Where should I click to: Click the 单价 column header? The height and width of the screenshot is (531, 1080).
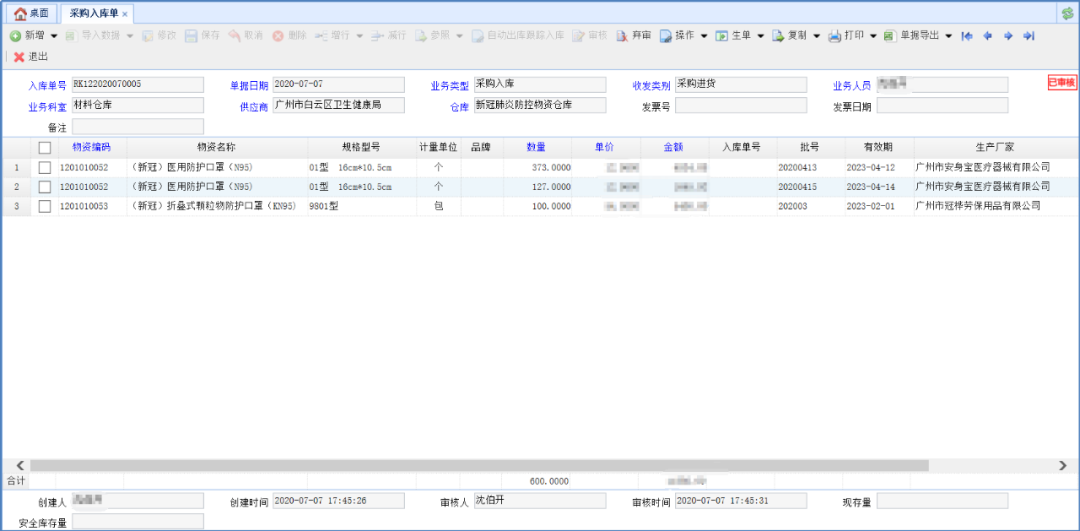(605, 147)
